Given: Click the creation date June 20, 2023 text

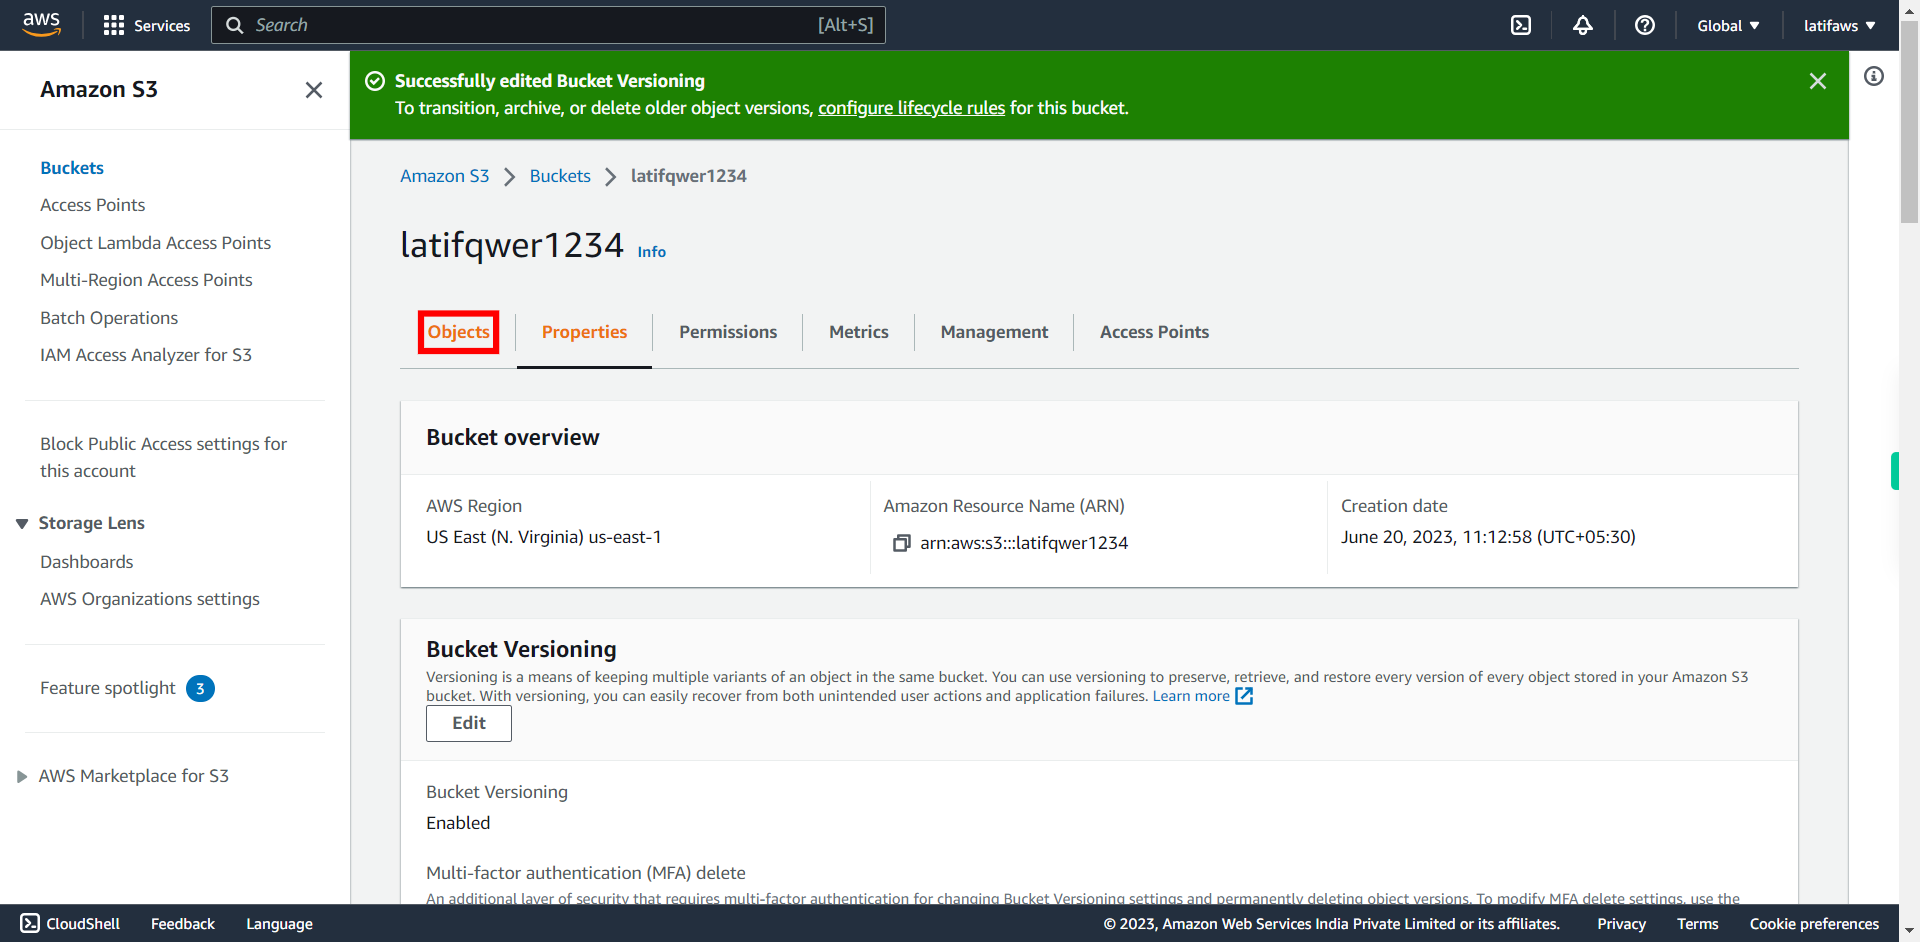Looking at the screenshot, I should point(1488,537).
